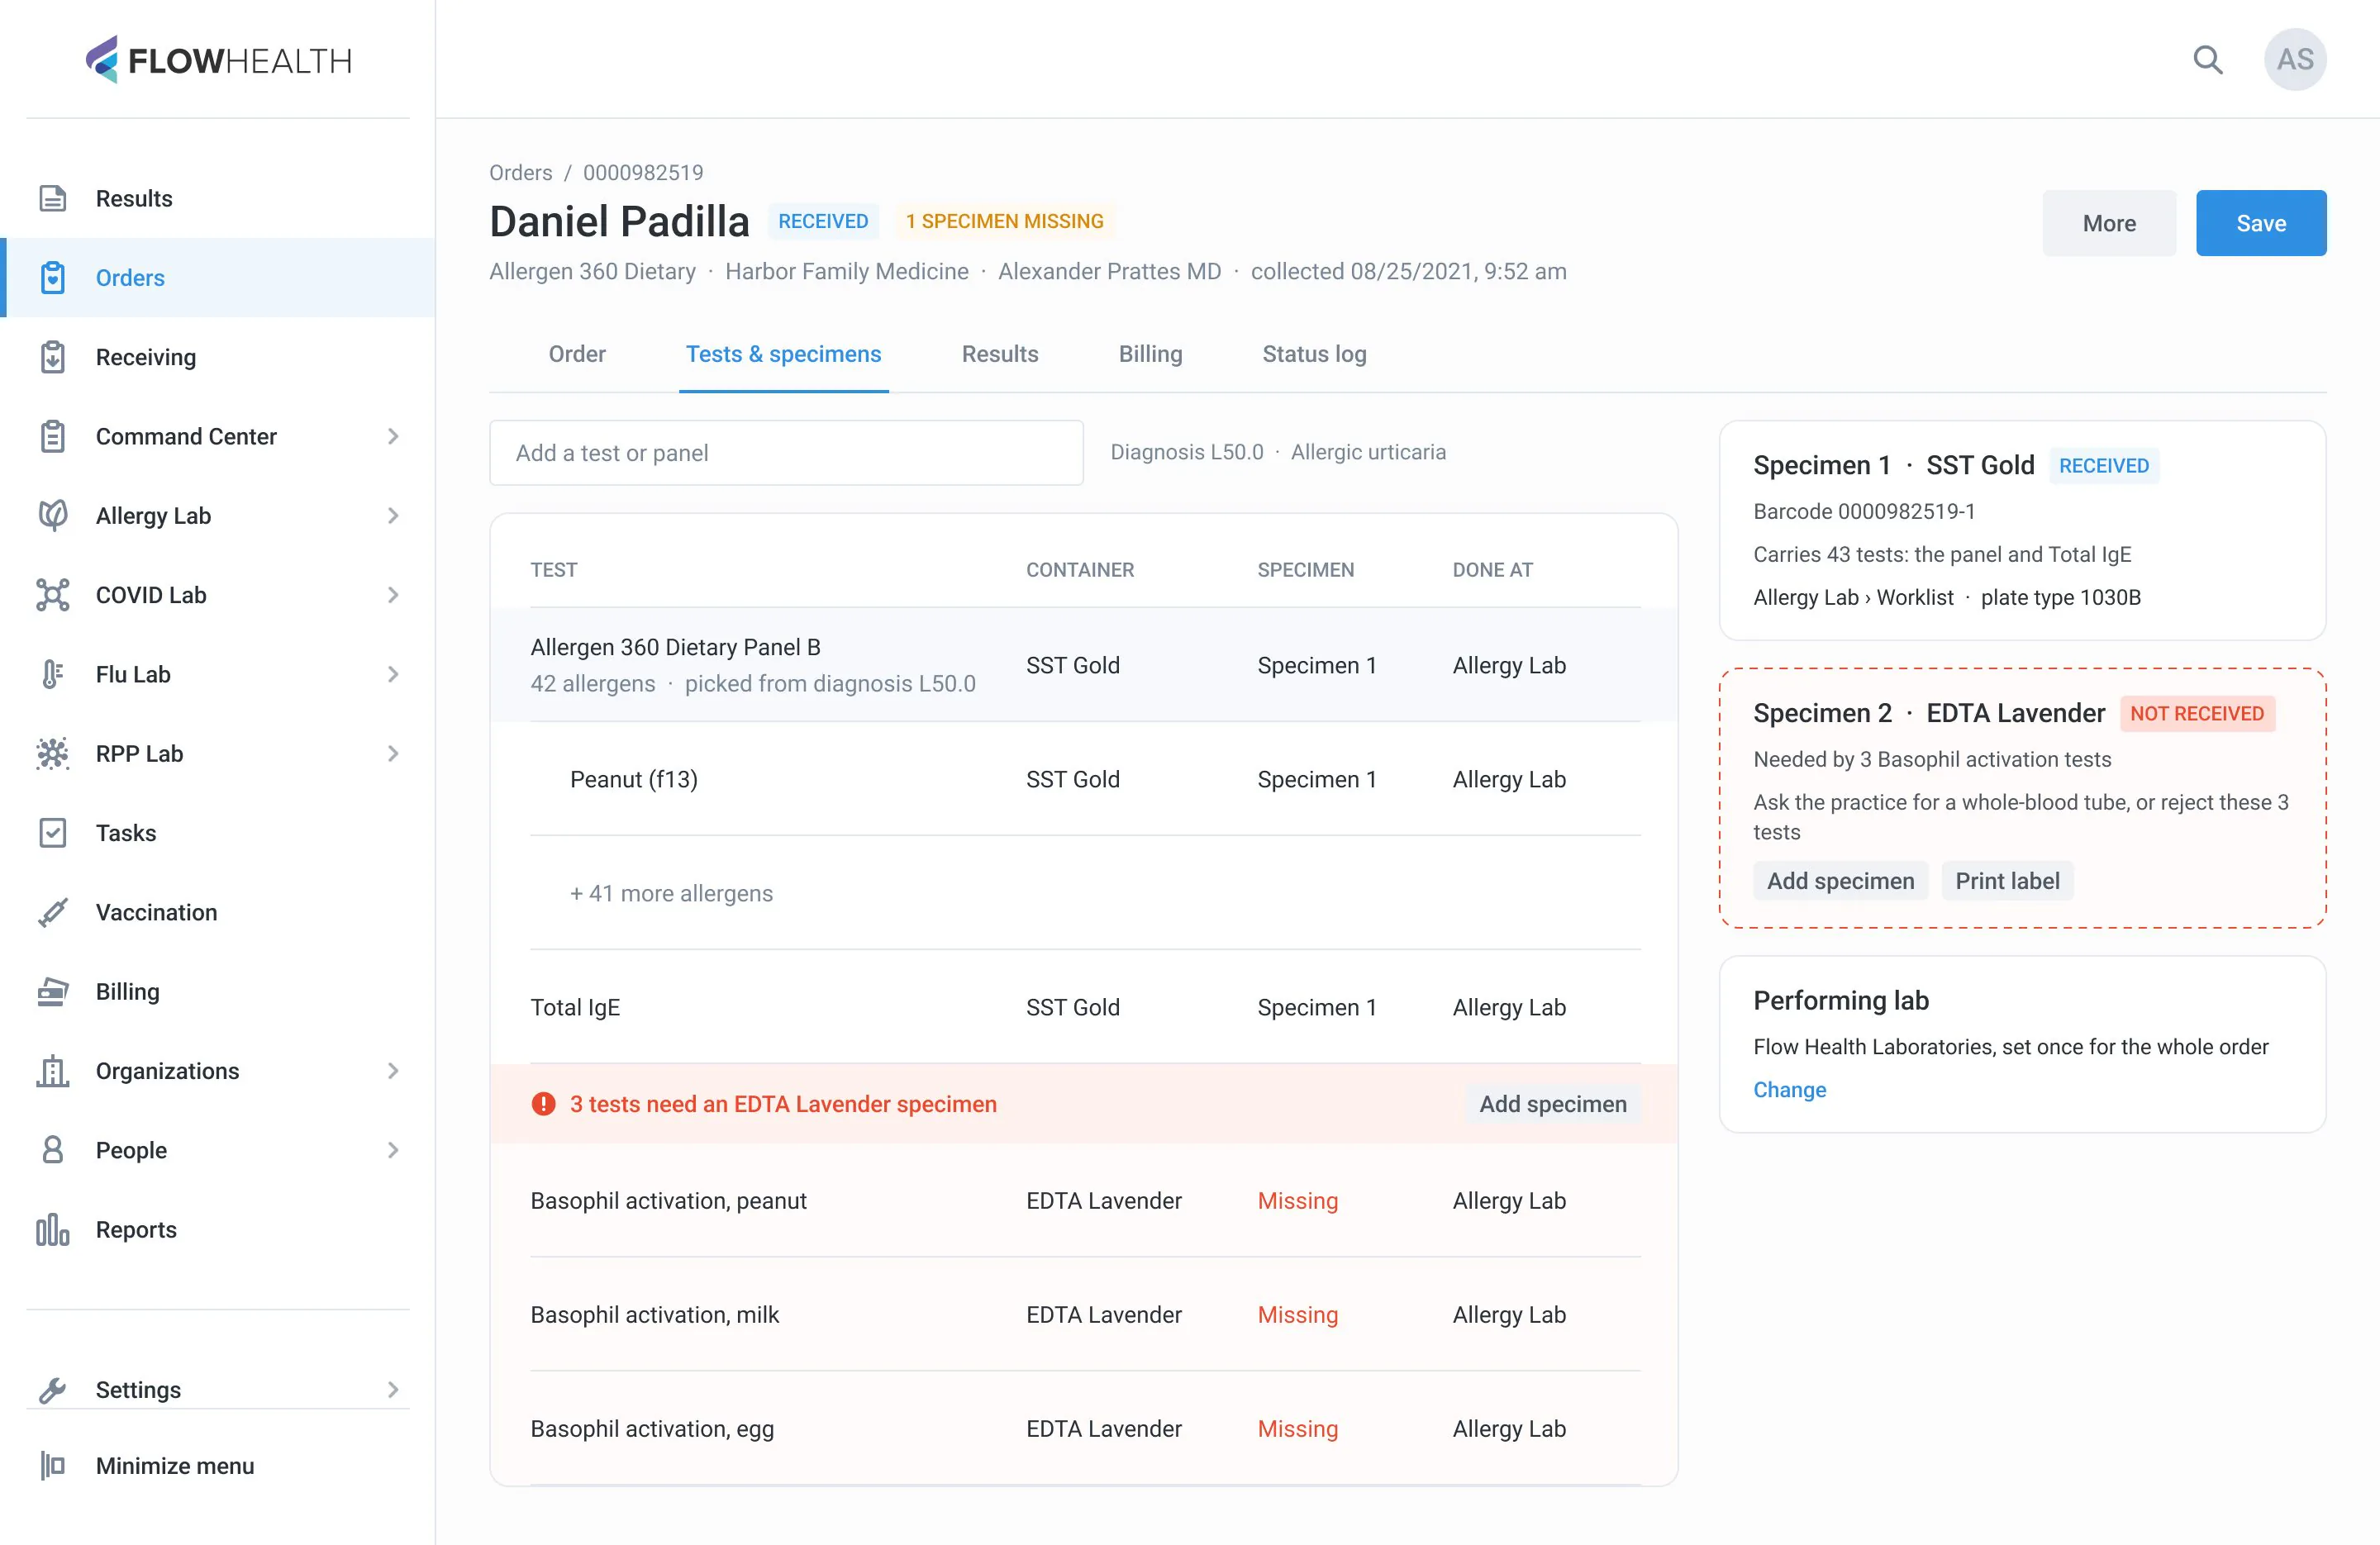Open the Status log tab
Viewport: 2380px width, 1545px height.
coord(1314,354)
